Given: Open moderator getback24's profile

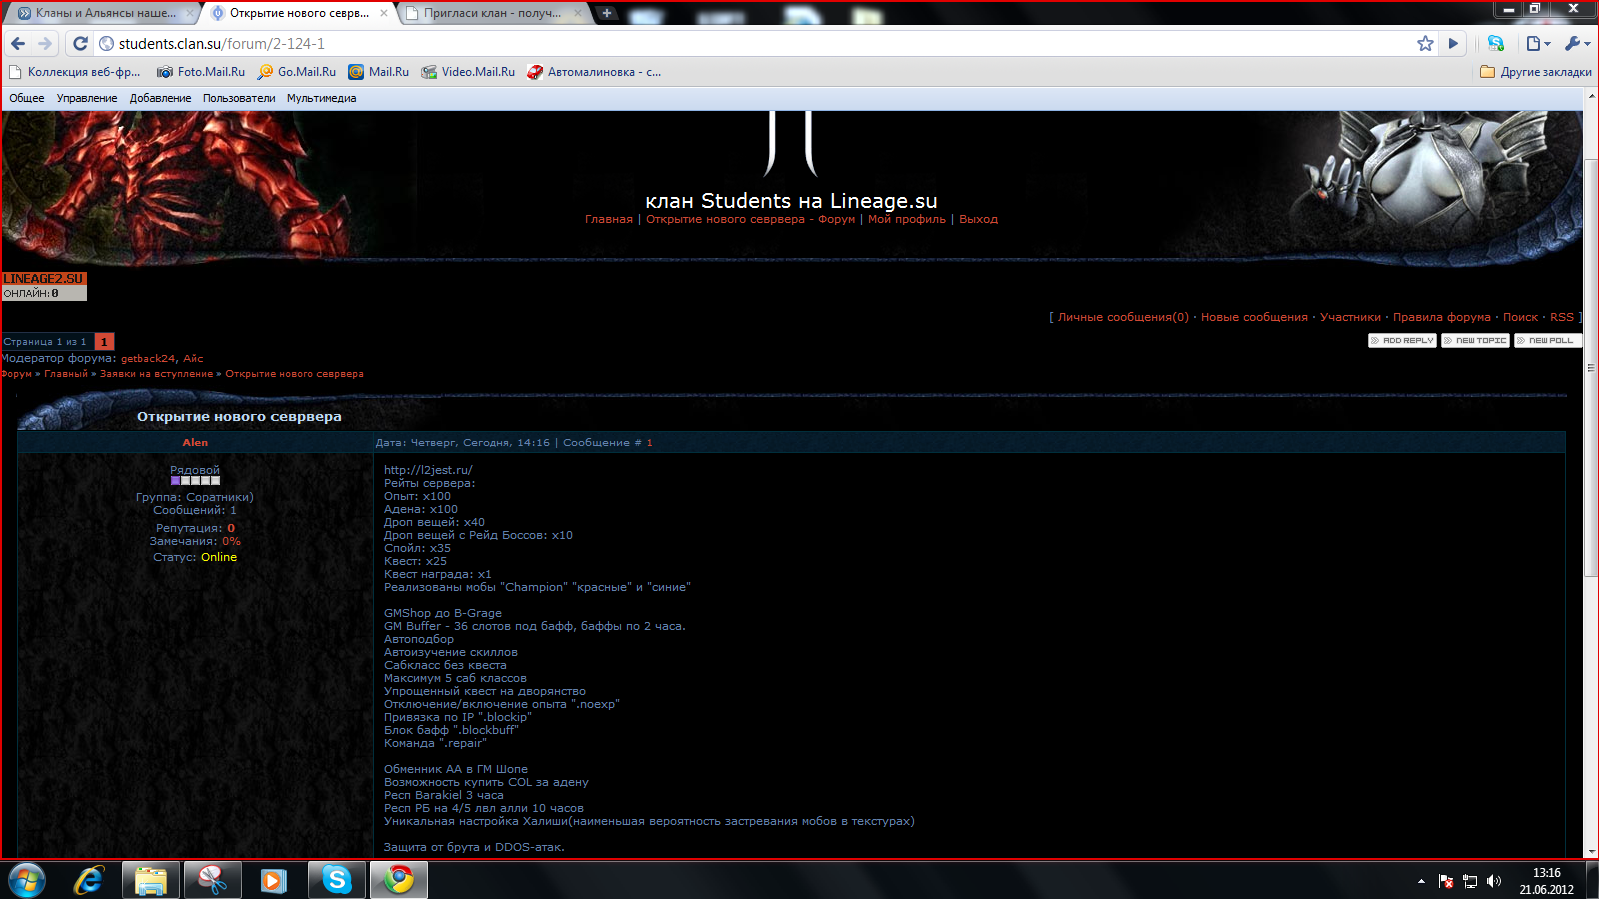Looking at the screenshot, I should click(x=148, y=358).
